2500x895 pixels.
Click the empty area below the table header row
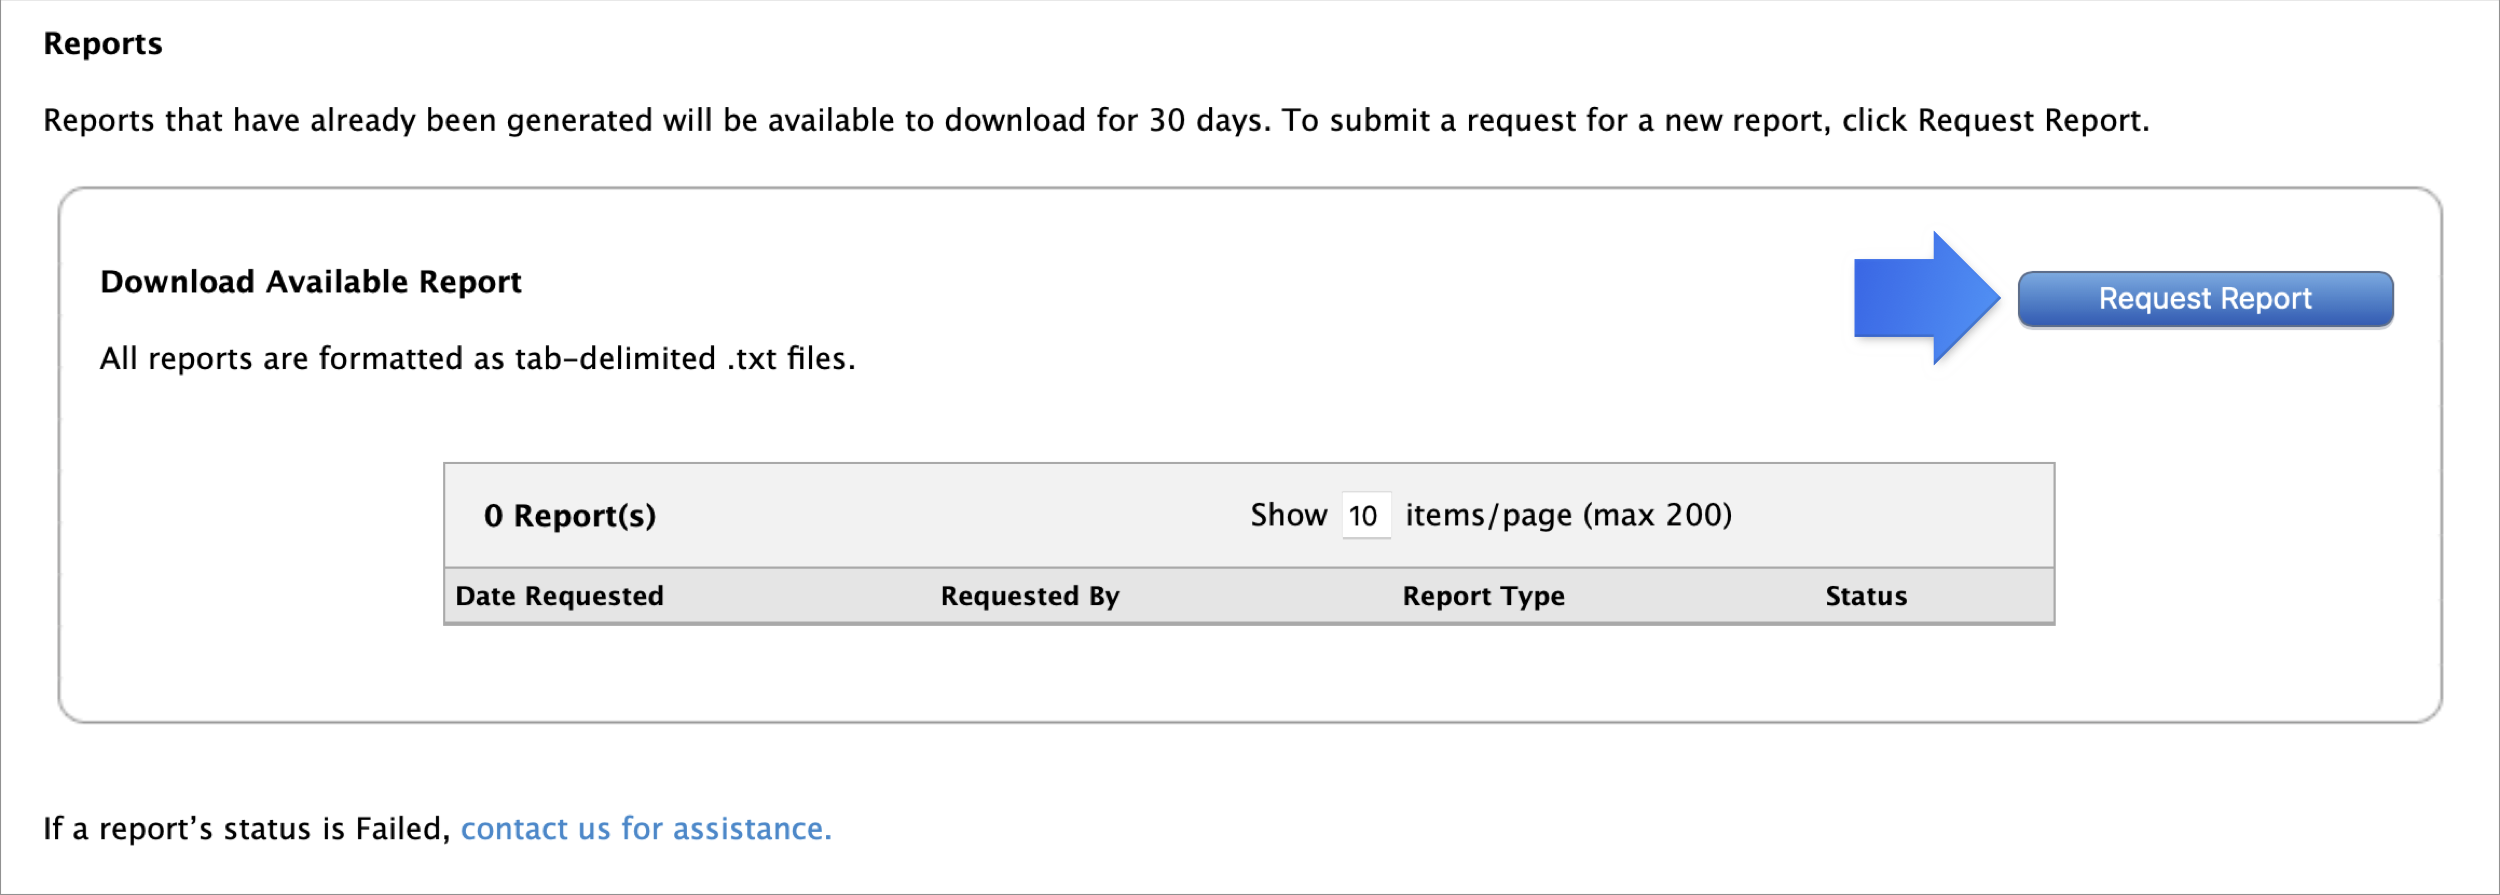pos(1248,670)
